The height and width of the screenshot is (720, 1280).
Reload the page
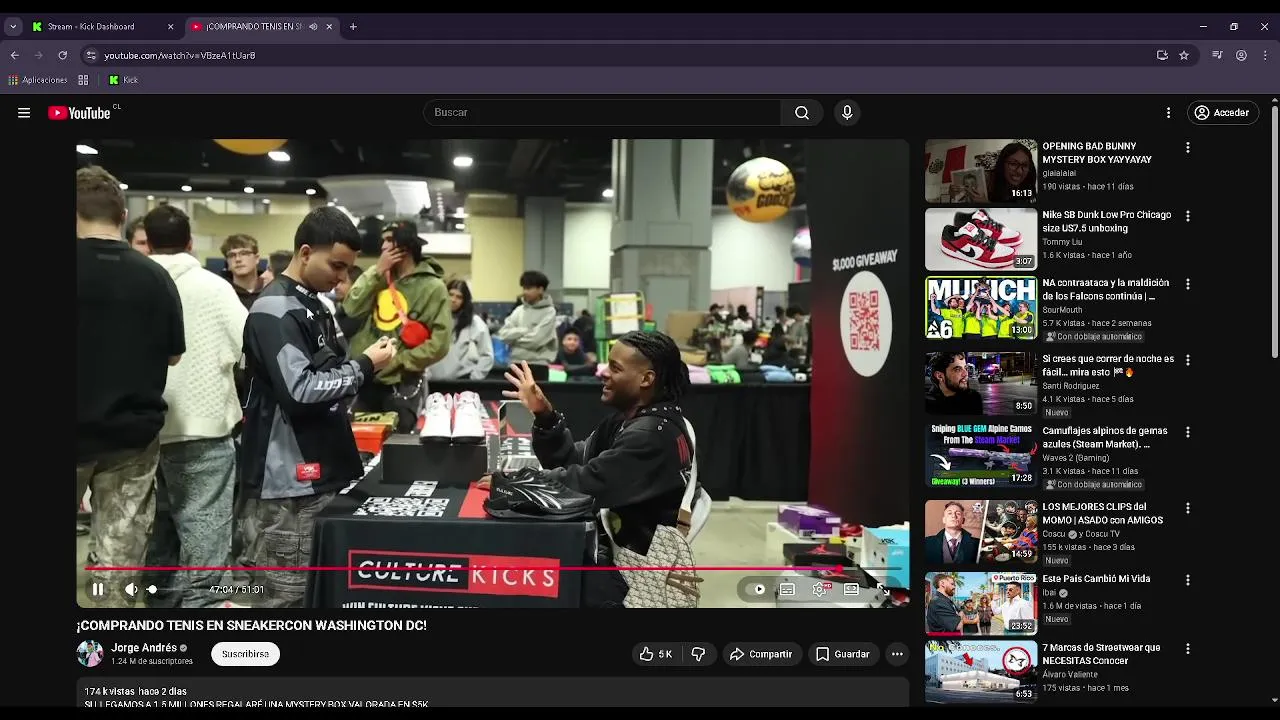point(63,55)
